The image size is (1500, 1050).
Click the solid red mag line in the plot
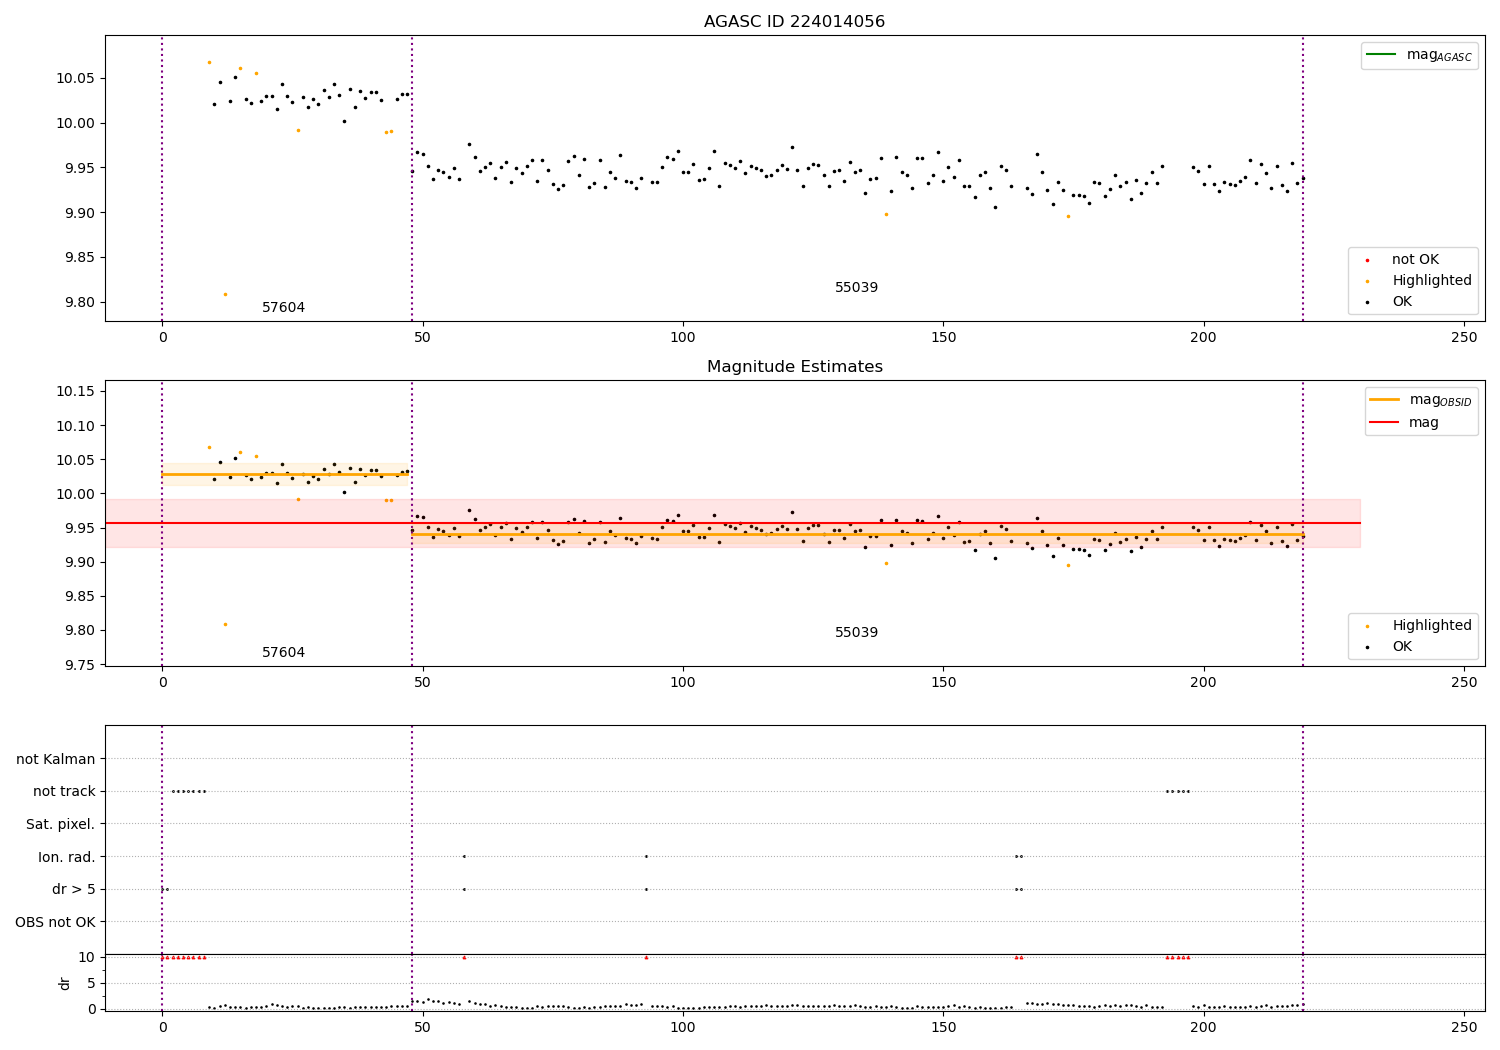pos(732,523)
